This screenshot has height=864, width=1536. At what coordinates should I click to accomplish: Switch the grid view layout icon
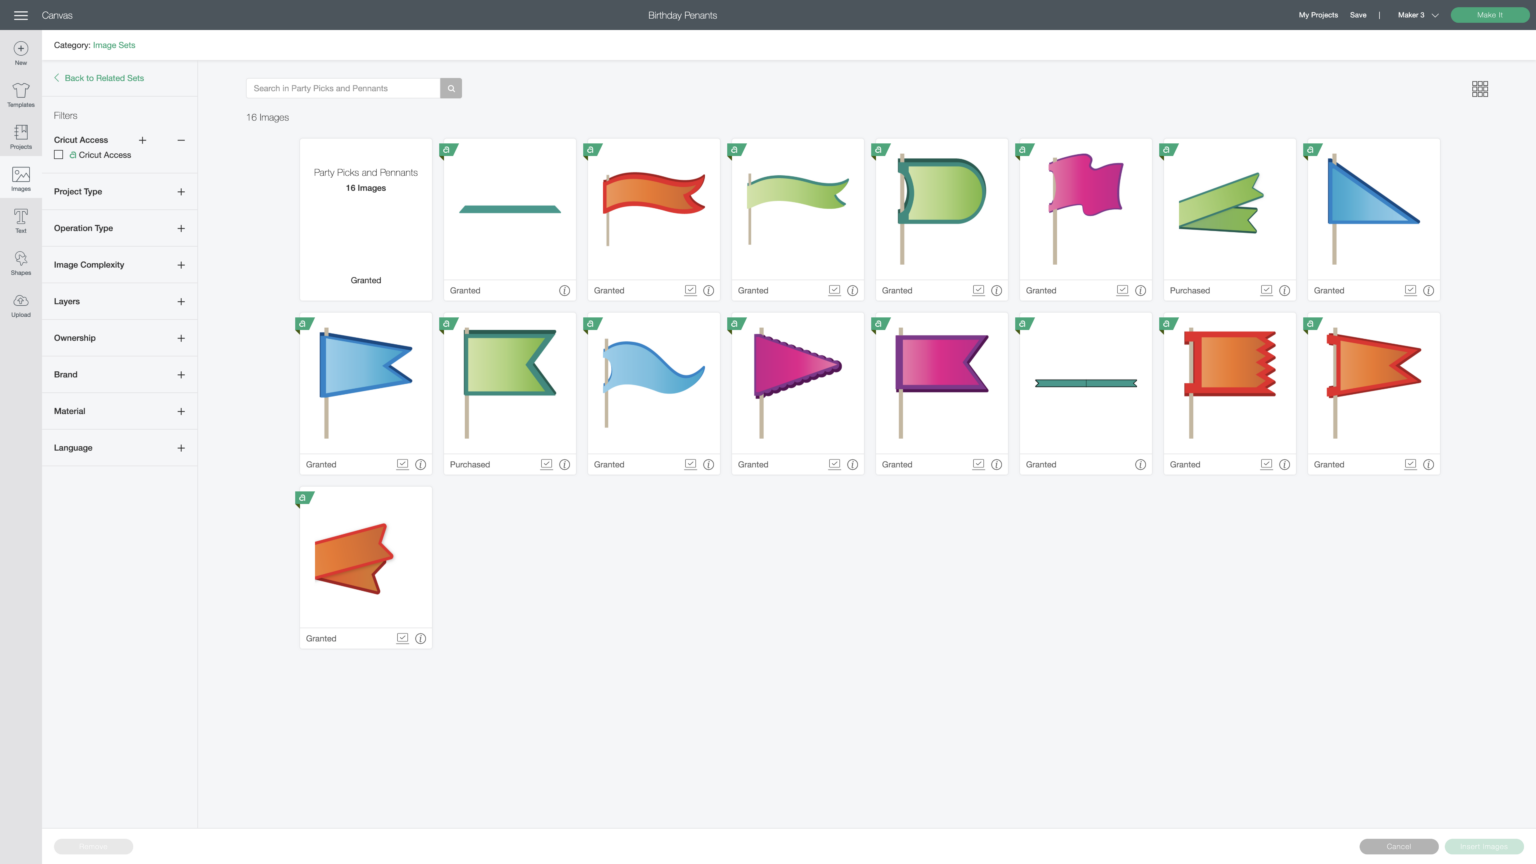1480,89
